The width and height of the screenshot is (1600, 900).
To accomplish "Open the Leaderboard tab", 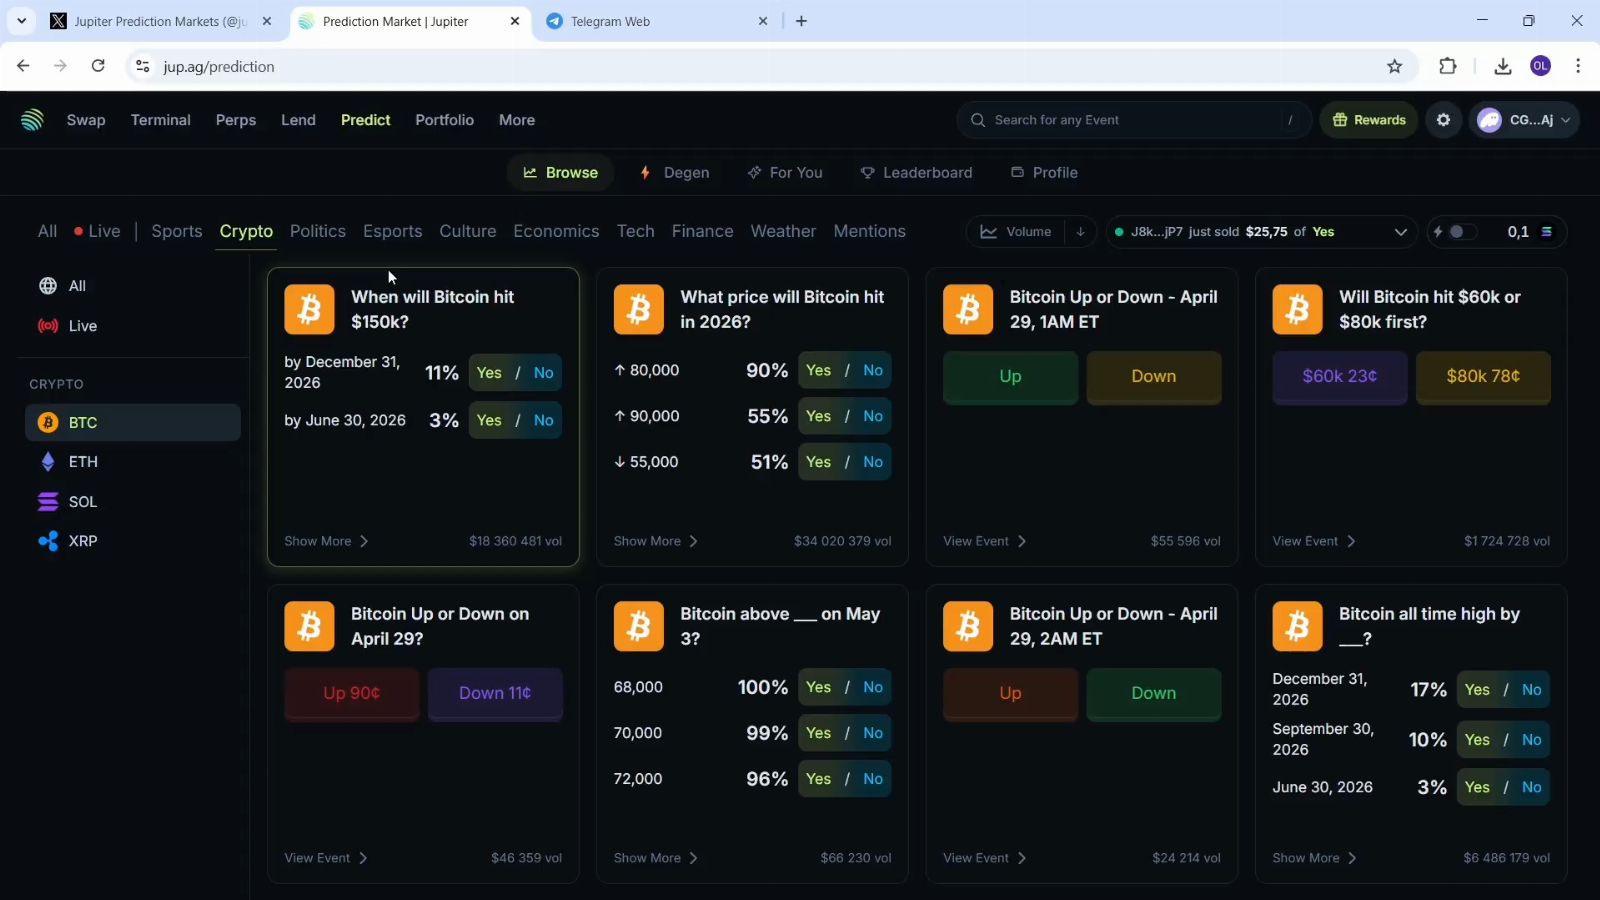I will (916, 173).
